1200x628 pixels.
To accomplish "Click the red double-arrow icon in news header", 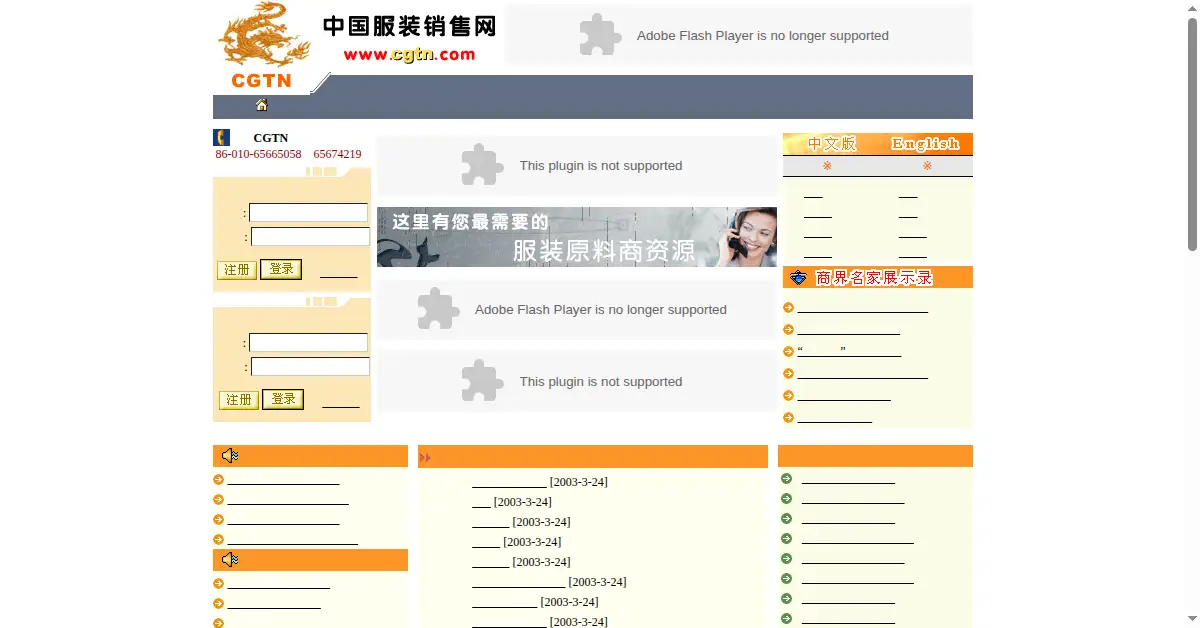I will tap(425, 458).
